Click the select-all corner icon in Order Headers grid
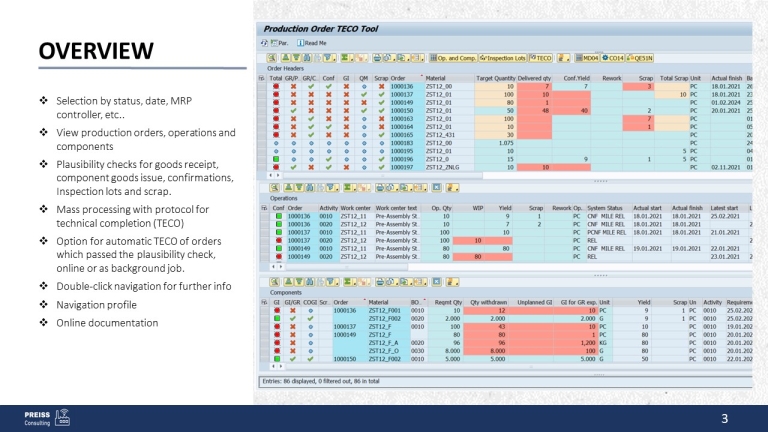 click(x=261, y=77)
